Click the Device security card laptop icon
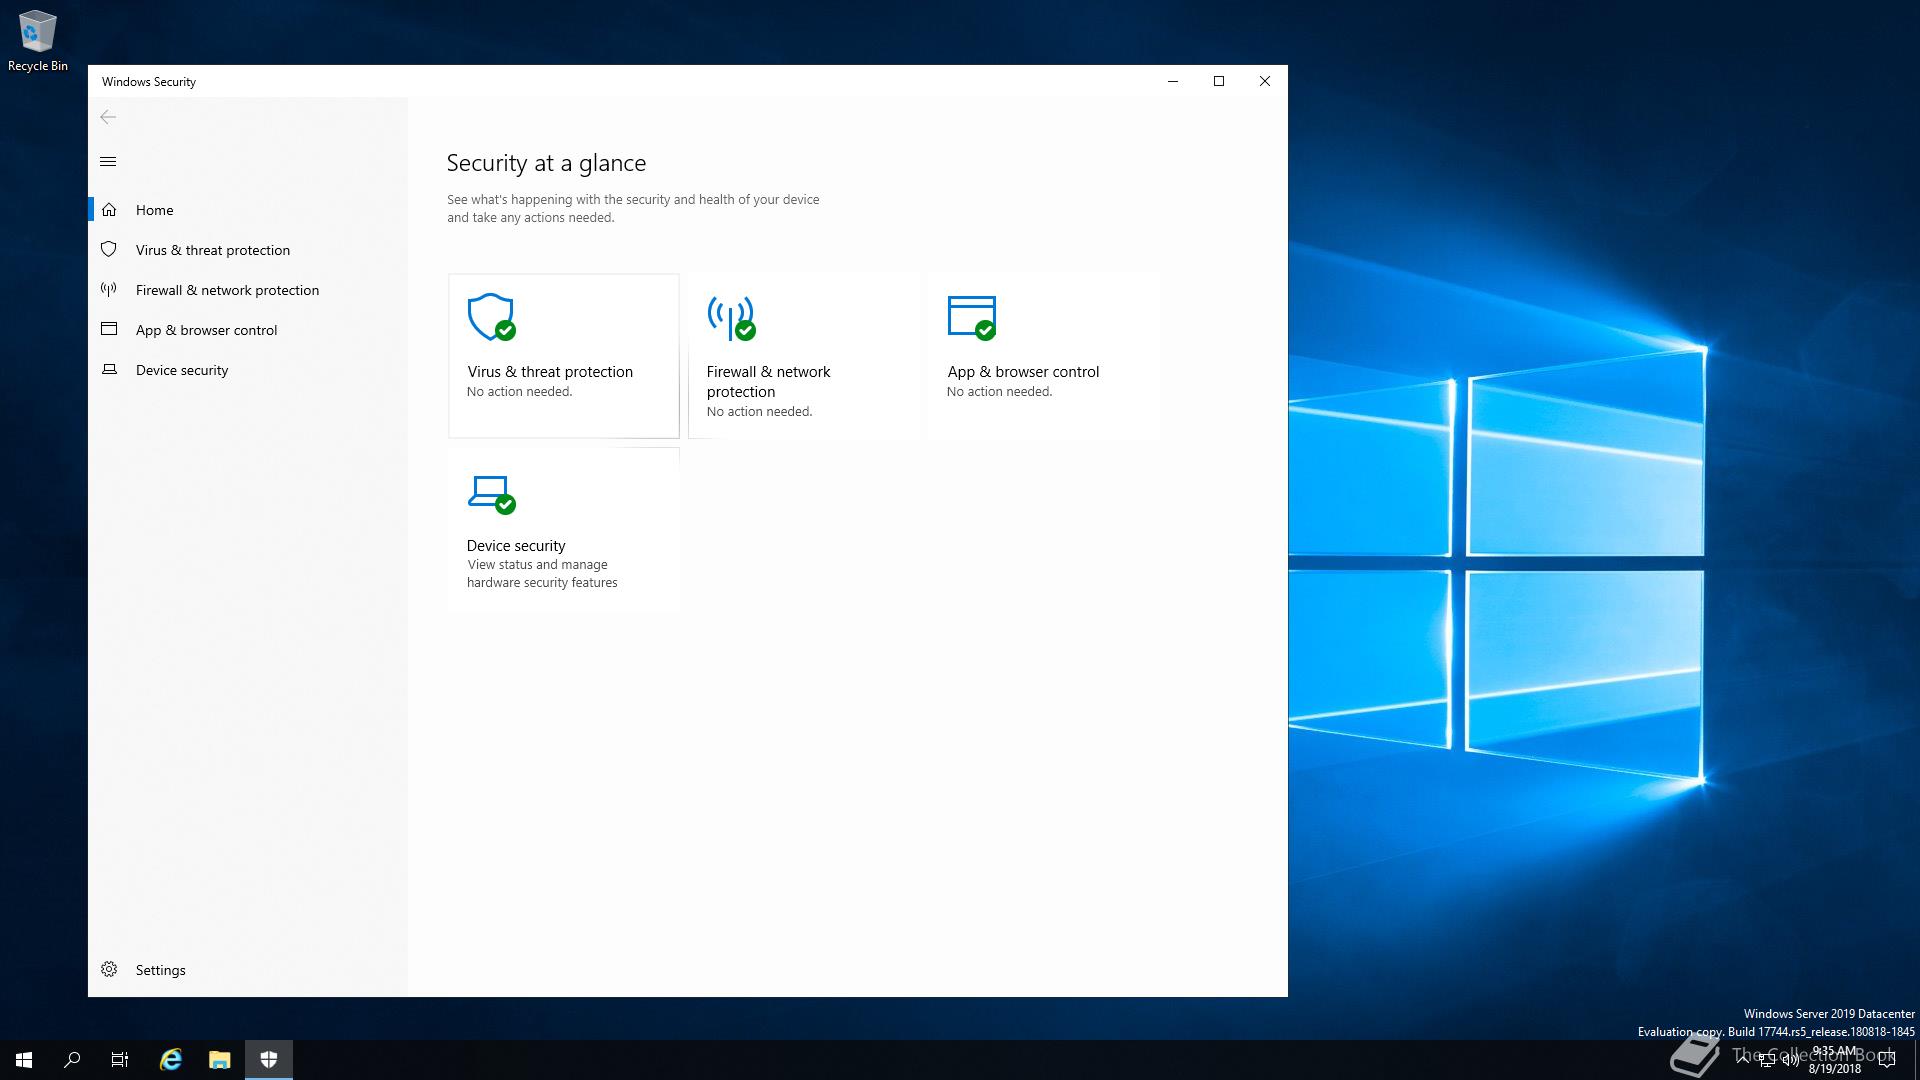 coord(491,495)
